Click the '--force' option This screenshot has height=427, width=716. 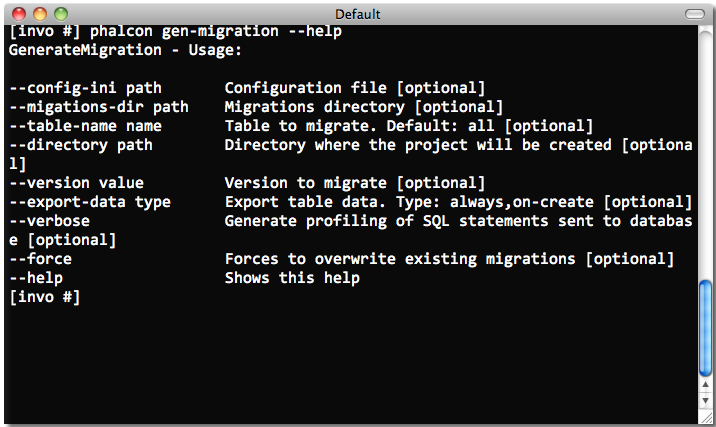[41, 259]
